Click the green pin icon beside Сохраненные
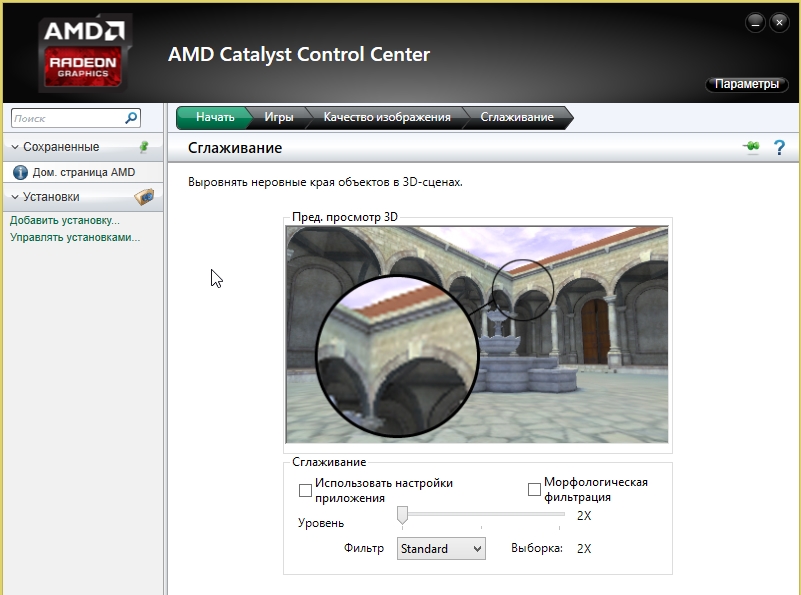Image resolution: width=801 pixels, height=595 pixels. click(144, 147)
